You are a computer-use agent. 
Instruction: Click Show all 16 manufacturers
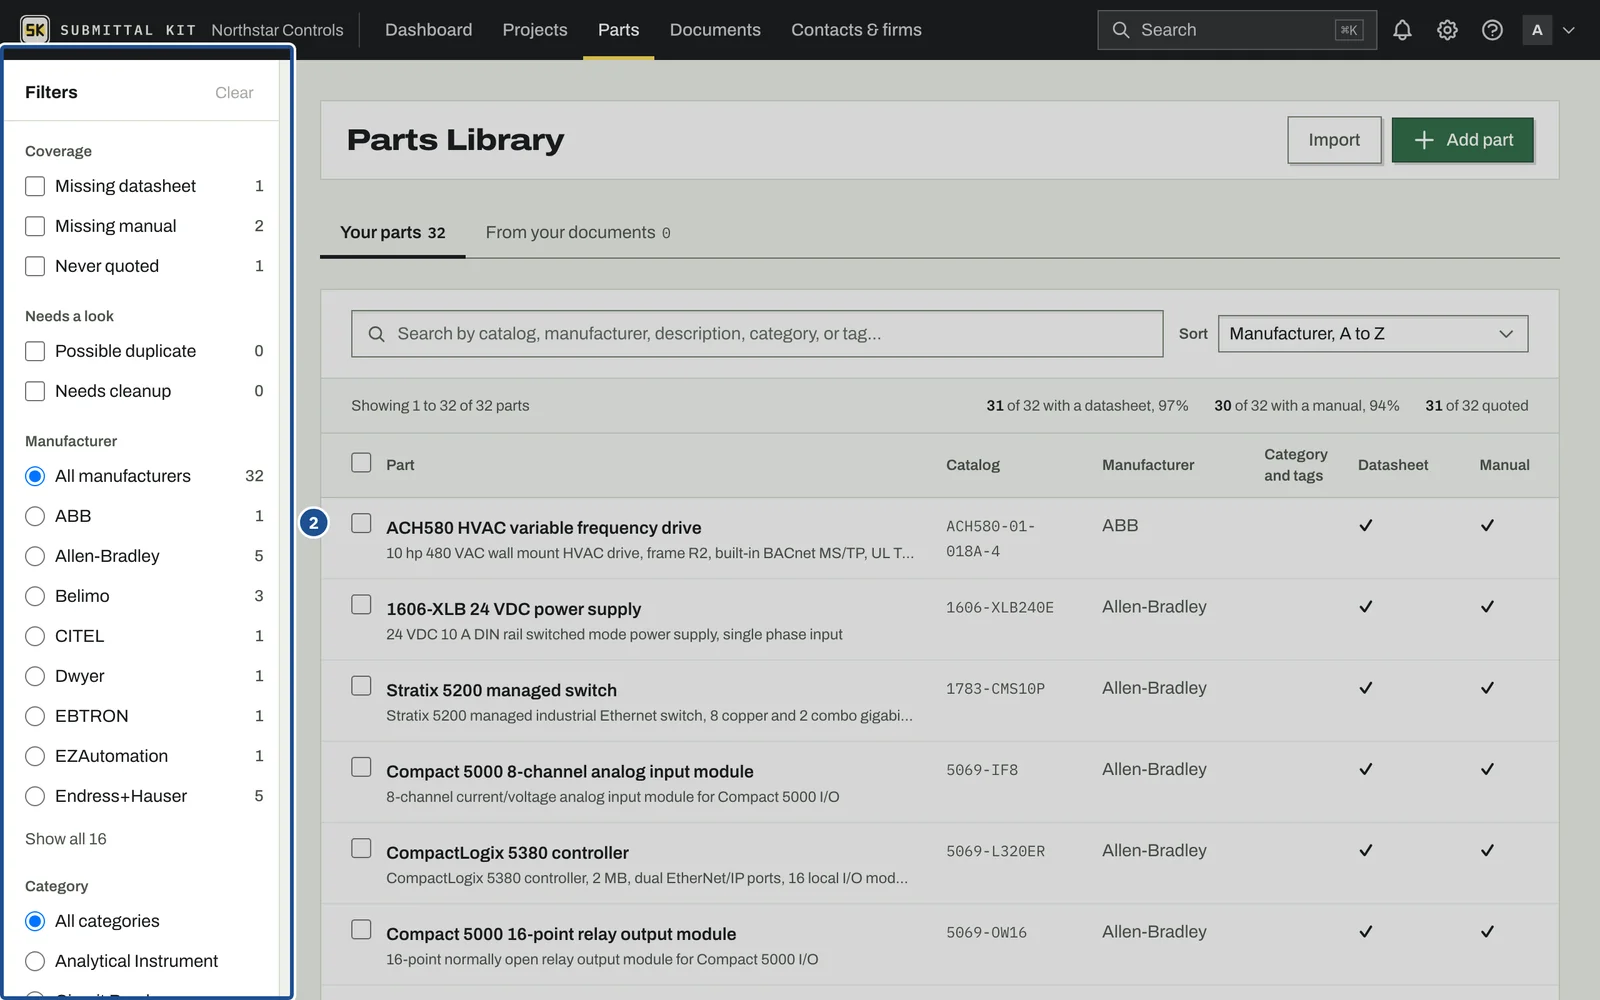[66, 839]
